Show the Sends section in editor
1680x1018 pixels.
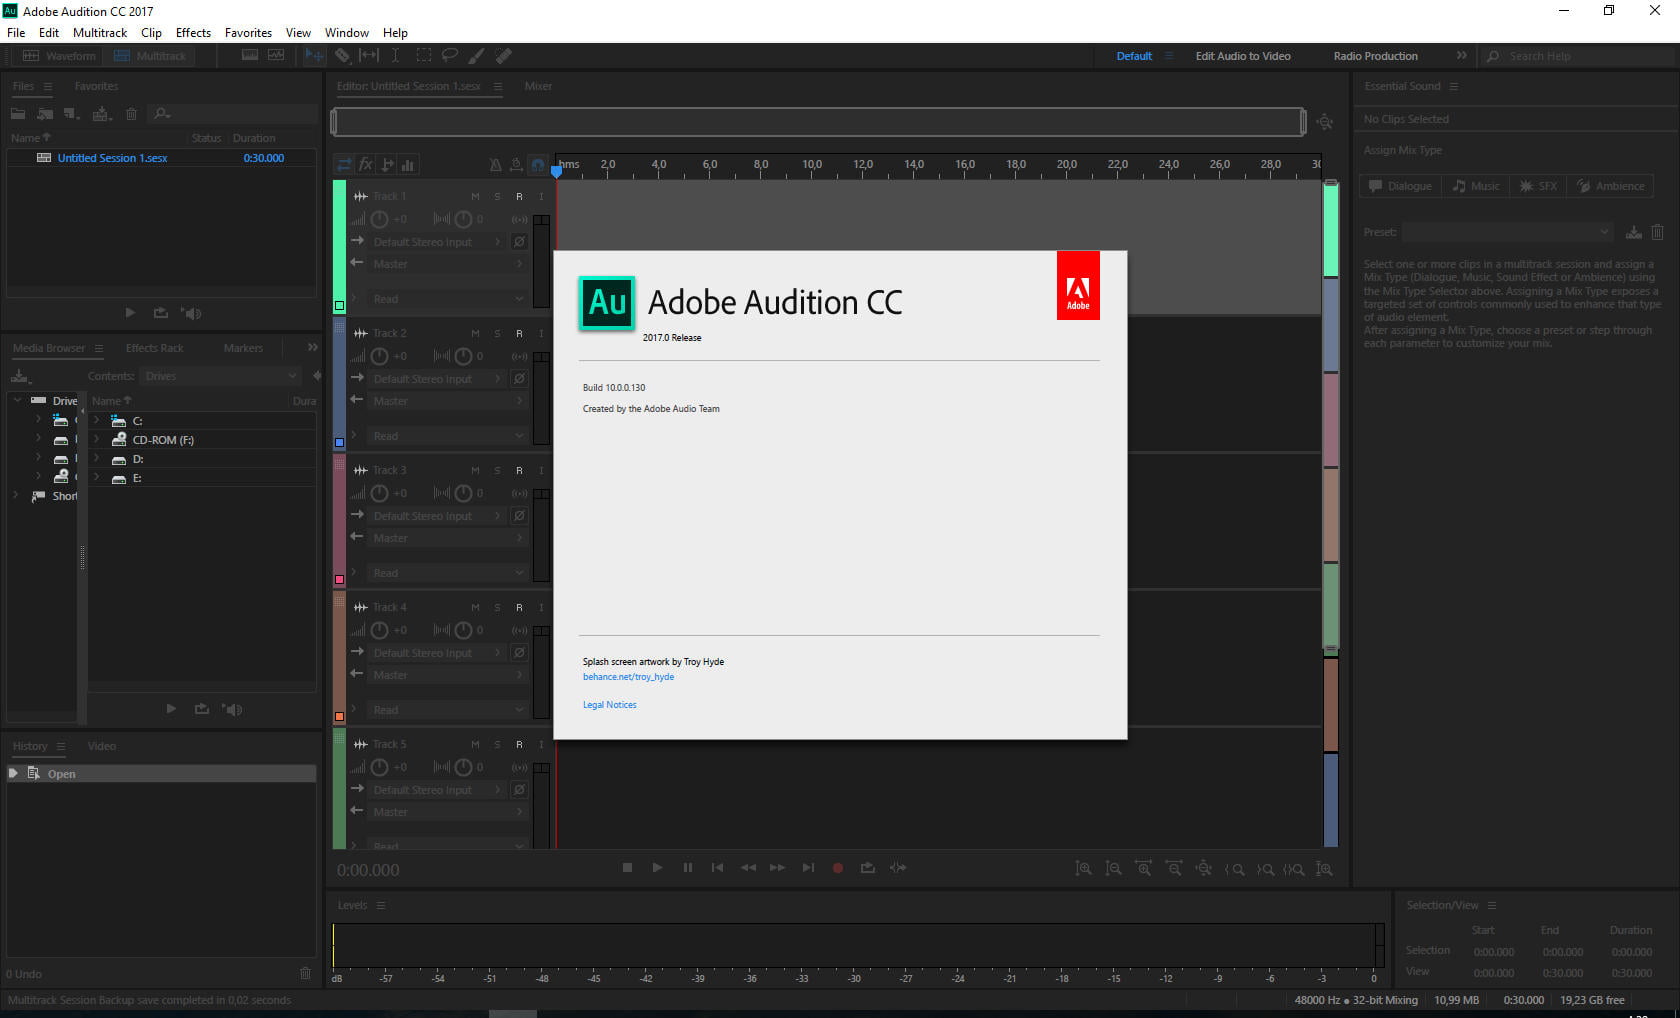pos(387,164)
